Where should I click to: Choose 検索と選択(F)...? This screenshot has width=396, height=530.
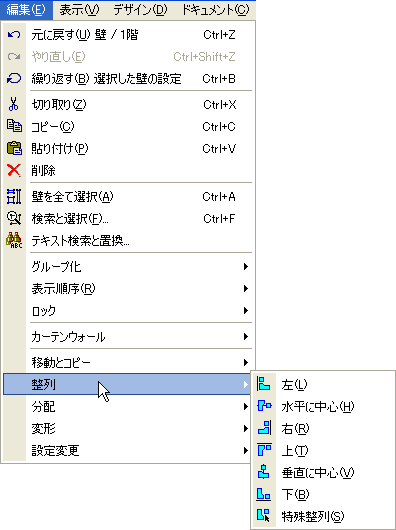tap(128, 218)
